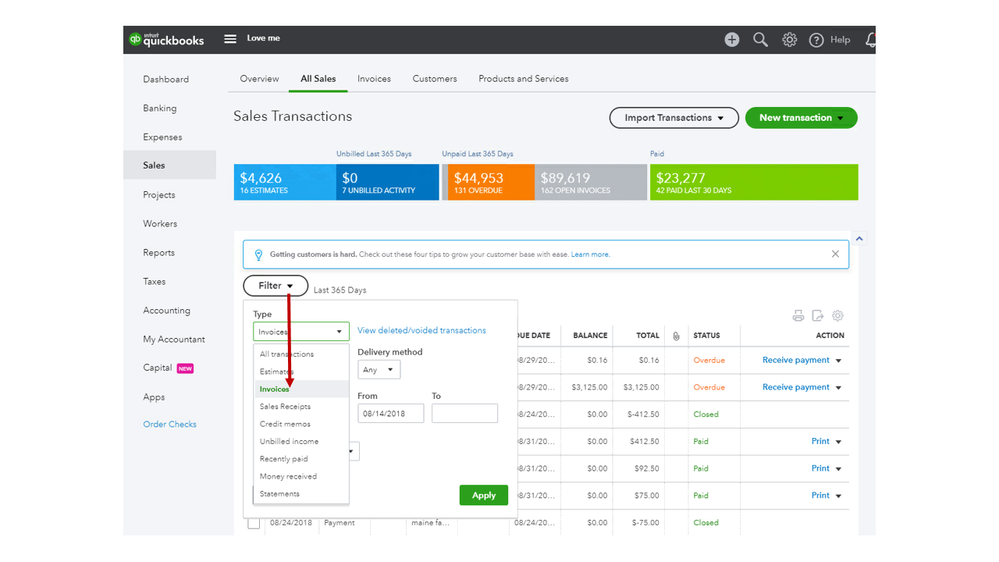Click the print list icon
The width and height of the screenshot is (999, 562).
[x=798, y=315]
